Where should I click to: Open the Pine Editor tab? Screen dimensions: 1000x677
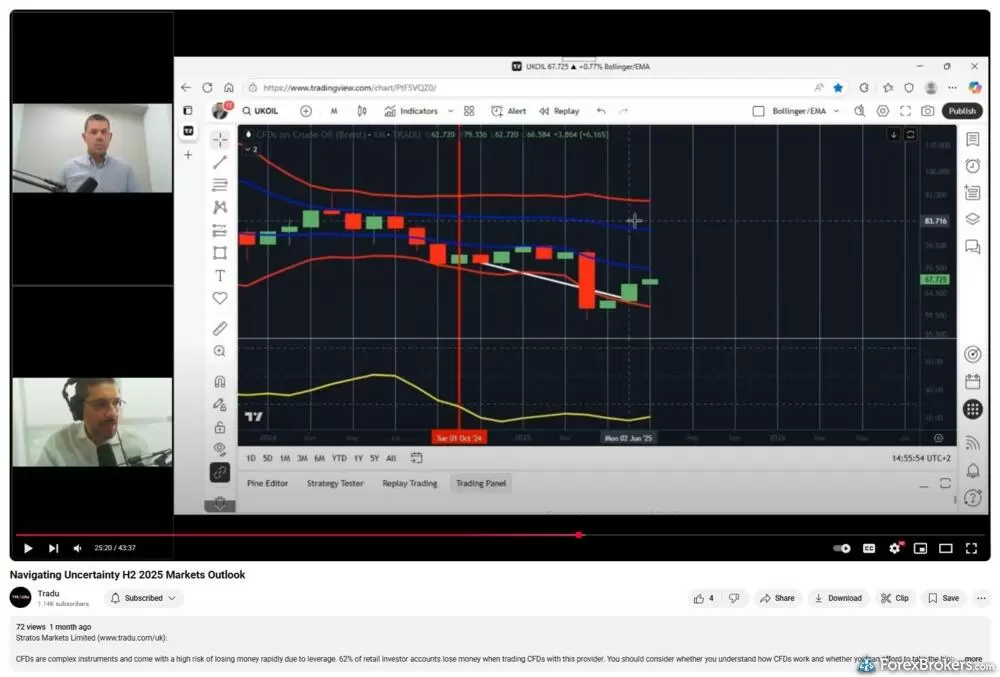coord(267,483)
